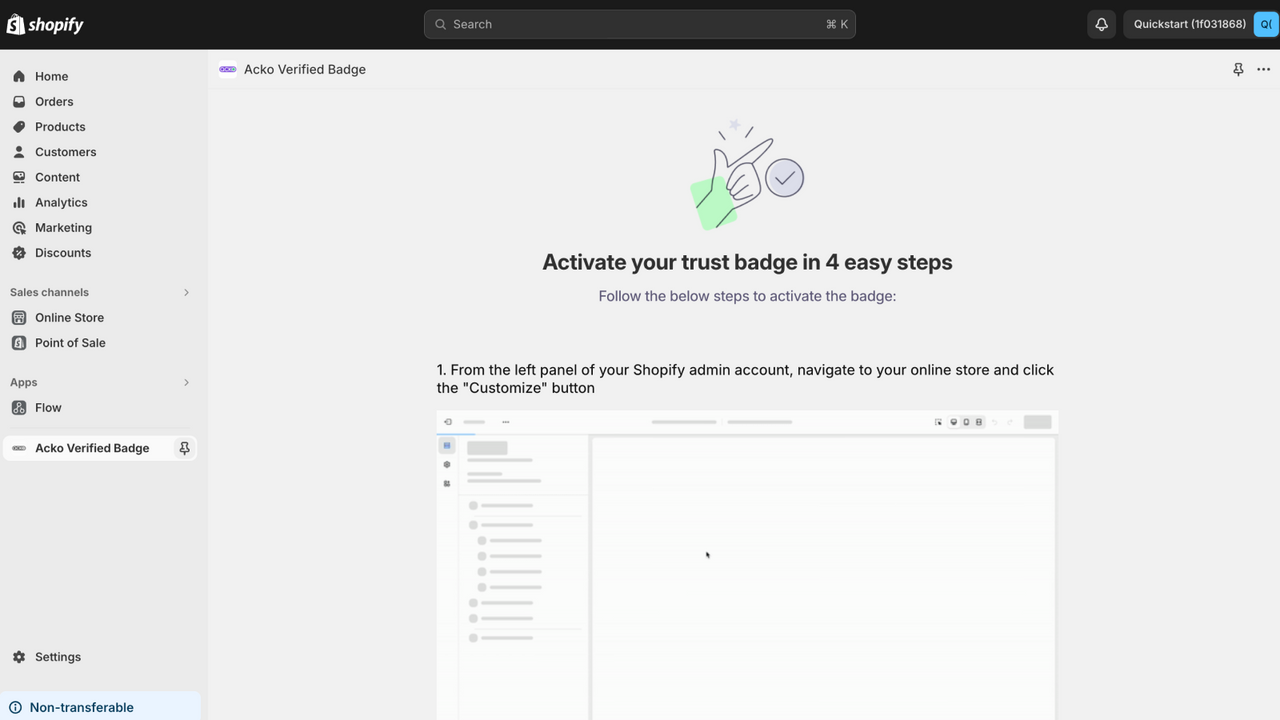Click the Point of Sale icon
The width and height of the screenshot is (1280, 720).
pos(19,343)
